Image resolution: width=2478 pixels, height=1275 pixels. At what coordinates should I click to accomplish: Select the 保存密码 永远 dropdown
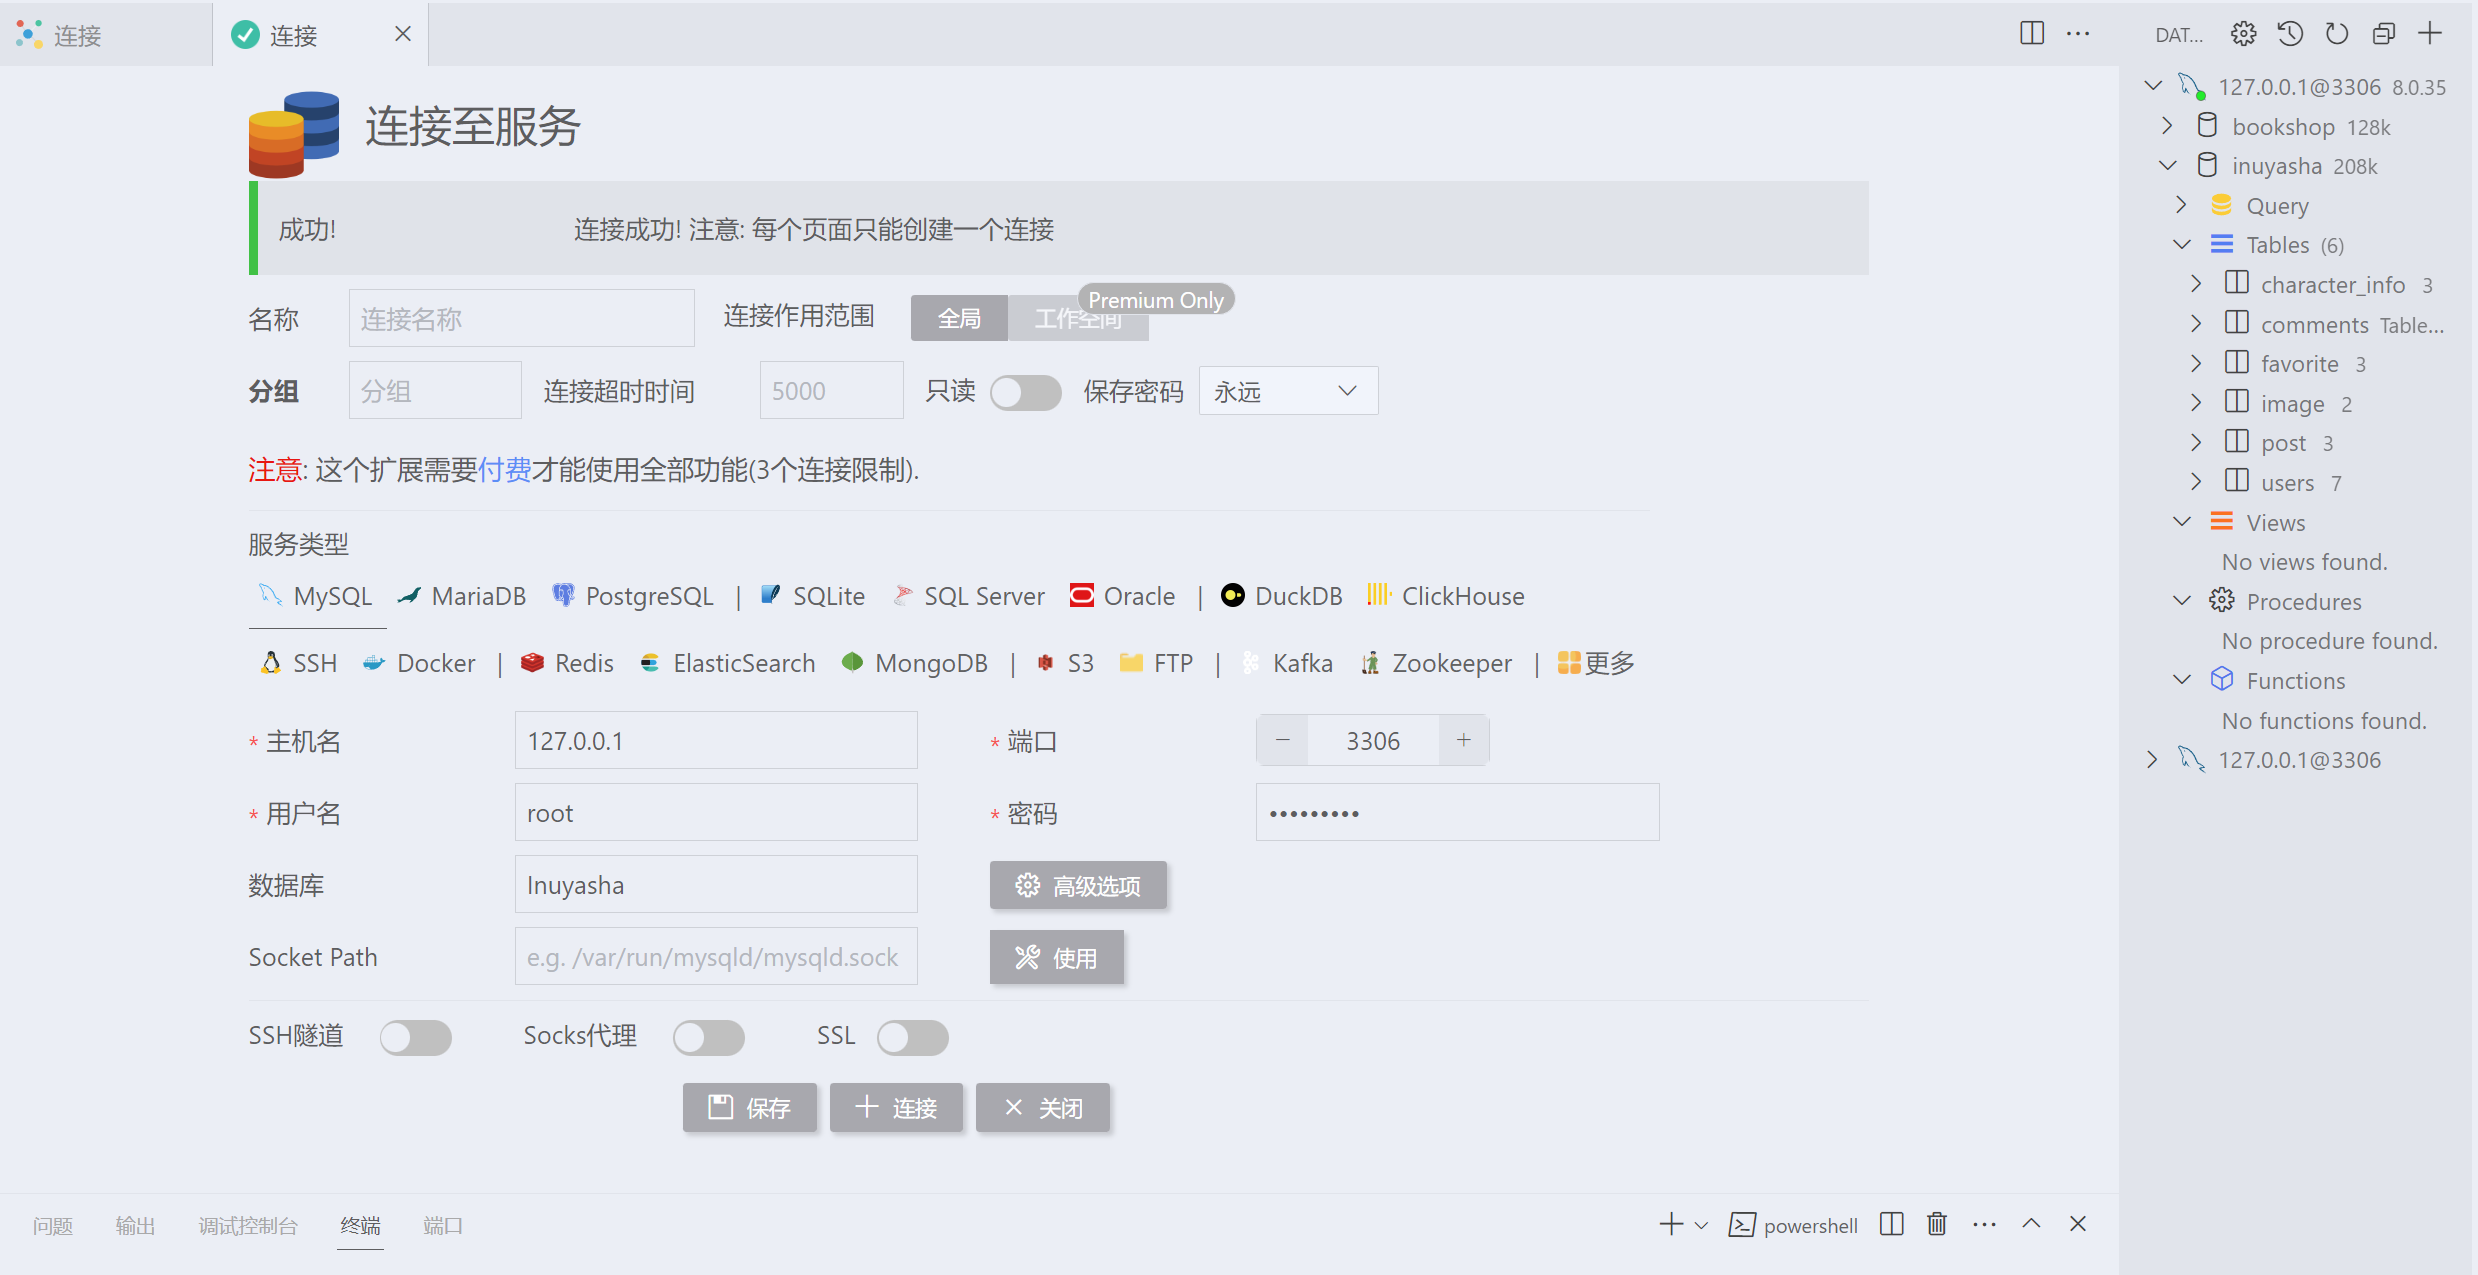[1285, 390]
